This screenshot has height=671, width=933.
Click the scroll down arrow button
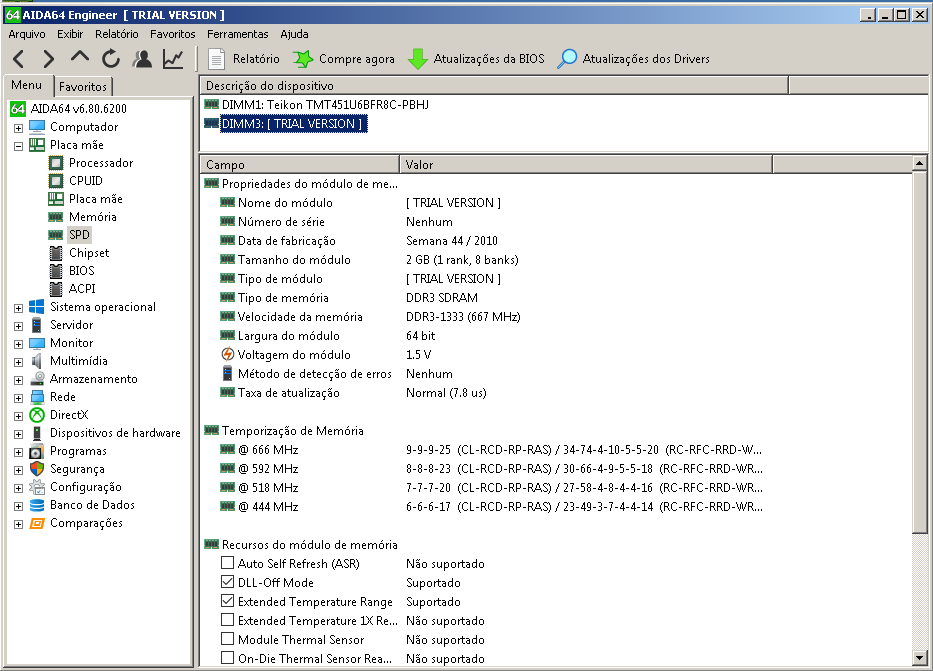pos(919,658)
